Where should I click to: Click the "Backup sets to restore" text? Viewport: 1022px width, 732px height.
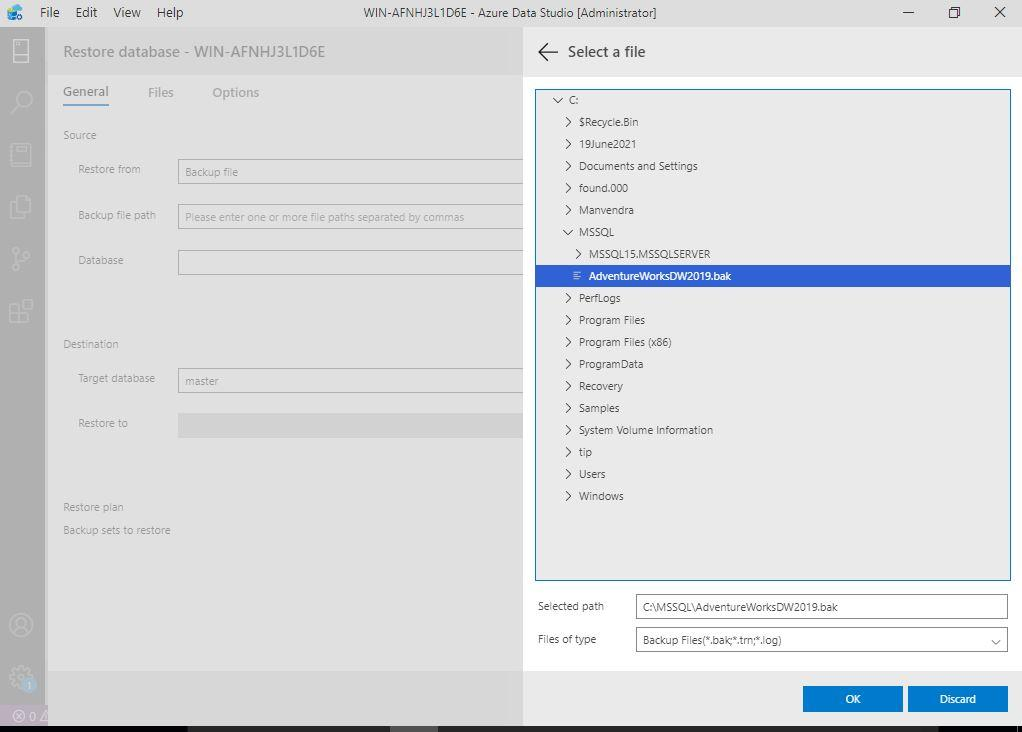117,530
